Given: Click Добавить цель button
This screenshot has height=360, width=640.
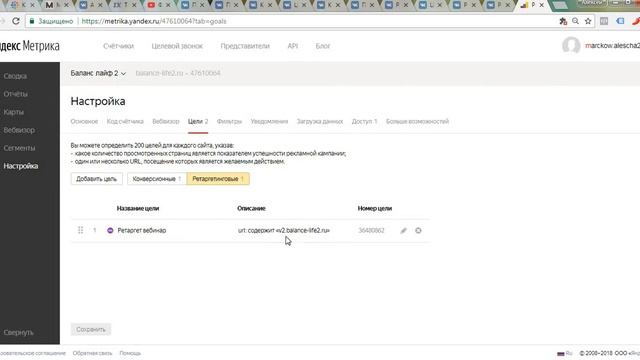Looking at the screenshot, I should (x=96, y=179).
